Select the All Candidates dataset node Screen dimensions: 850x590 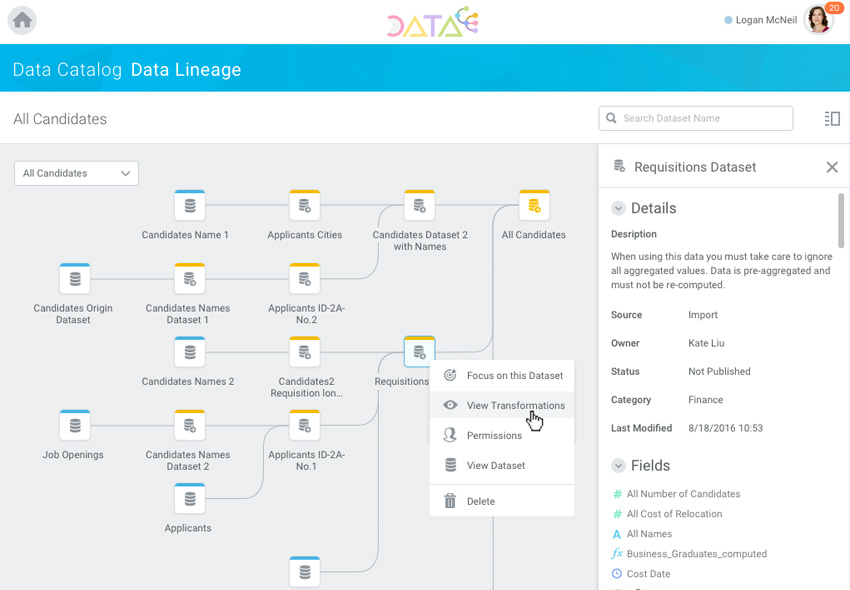(534, 206)
